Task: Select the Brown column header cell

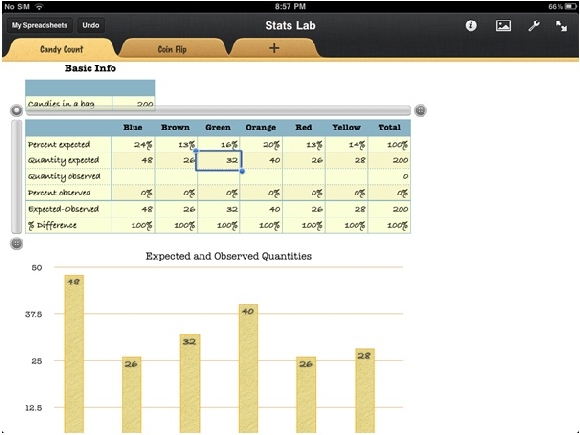Action: pyautogui.click(x=176, y=127)
